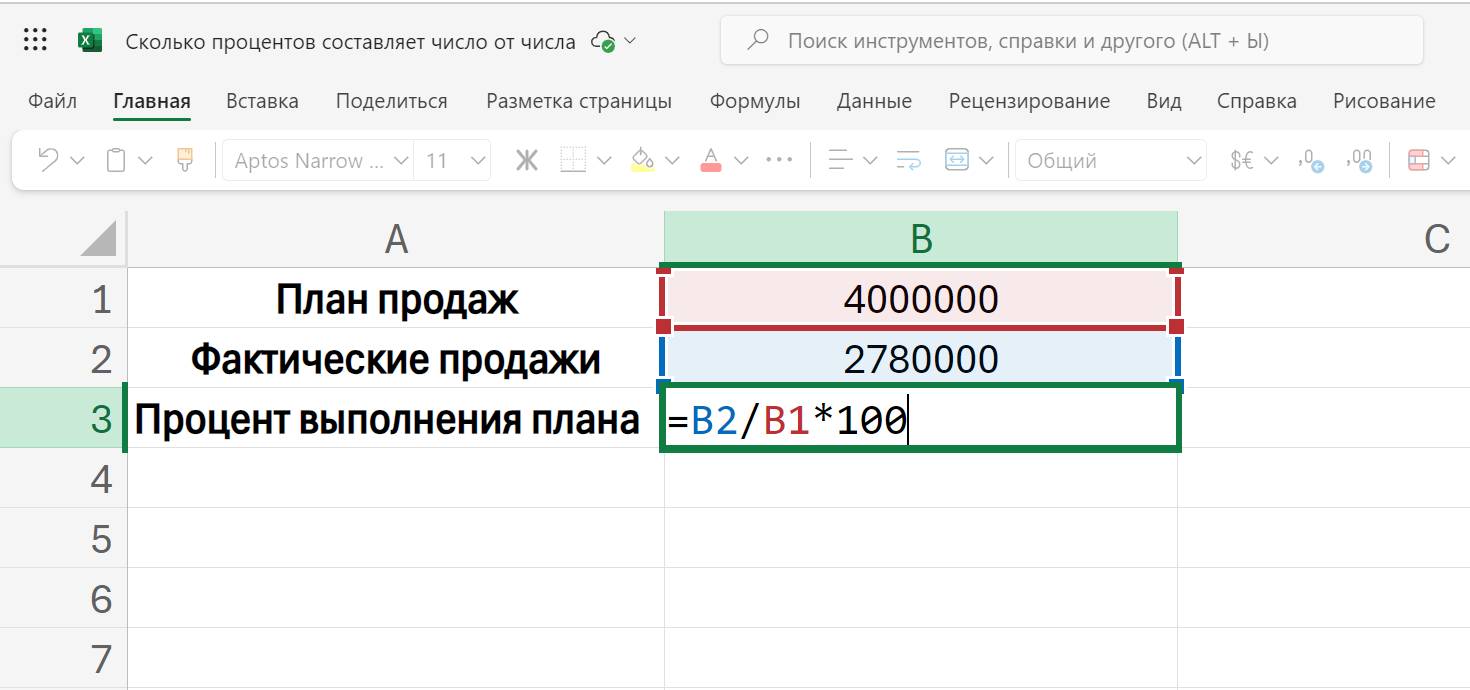
Task: Click increase decimal places icon
Action: click(x=1360, y=160)
